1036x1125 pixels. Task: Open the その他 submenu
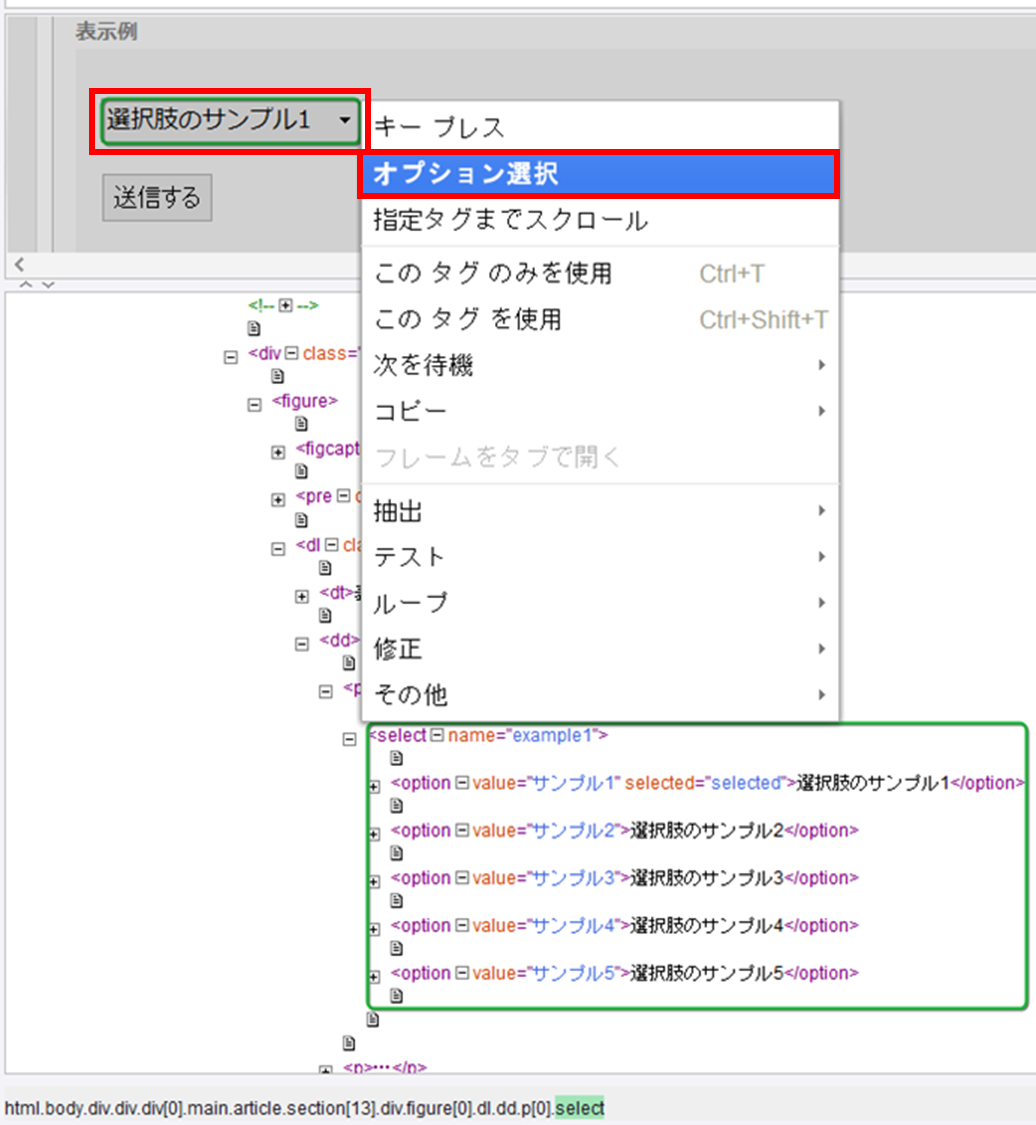click(600, 695)
